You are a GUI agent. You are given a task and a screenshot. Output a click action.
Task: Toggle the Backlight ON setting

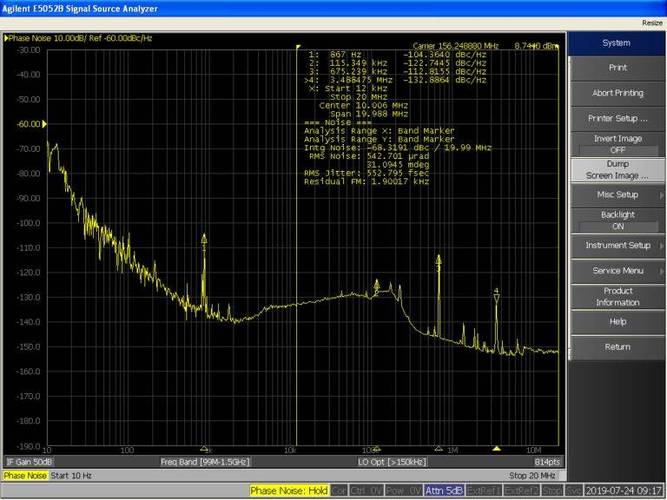617,220
